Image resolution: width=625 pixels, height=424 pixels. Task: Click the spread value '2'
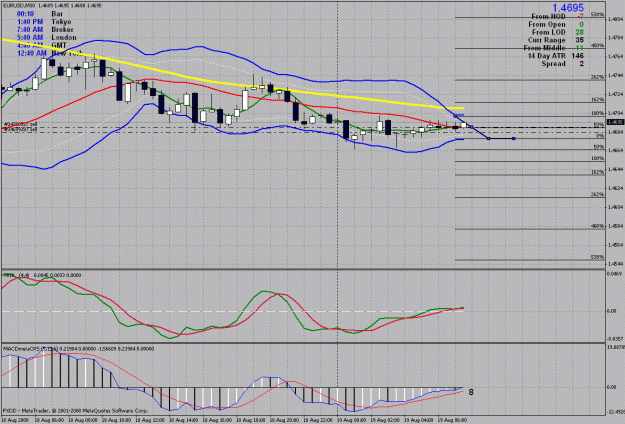click(582, 64)
